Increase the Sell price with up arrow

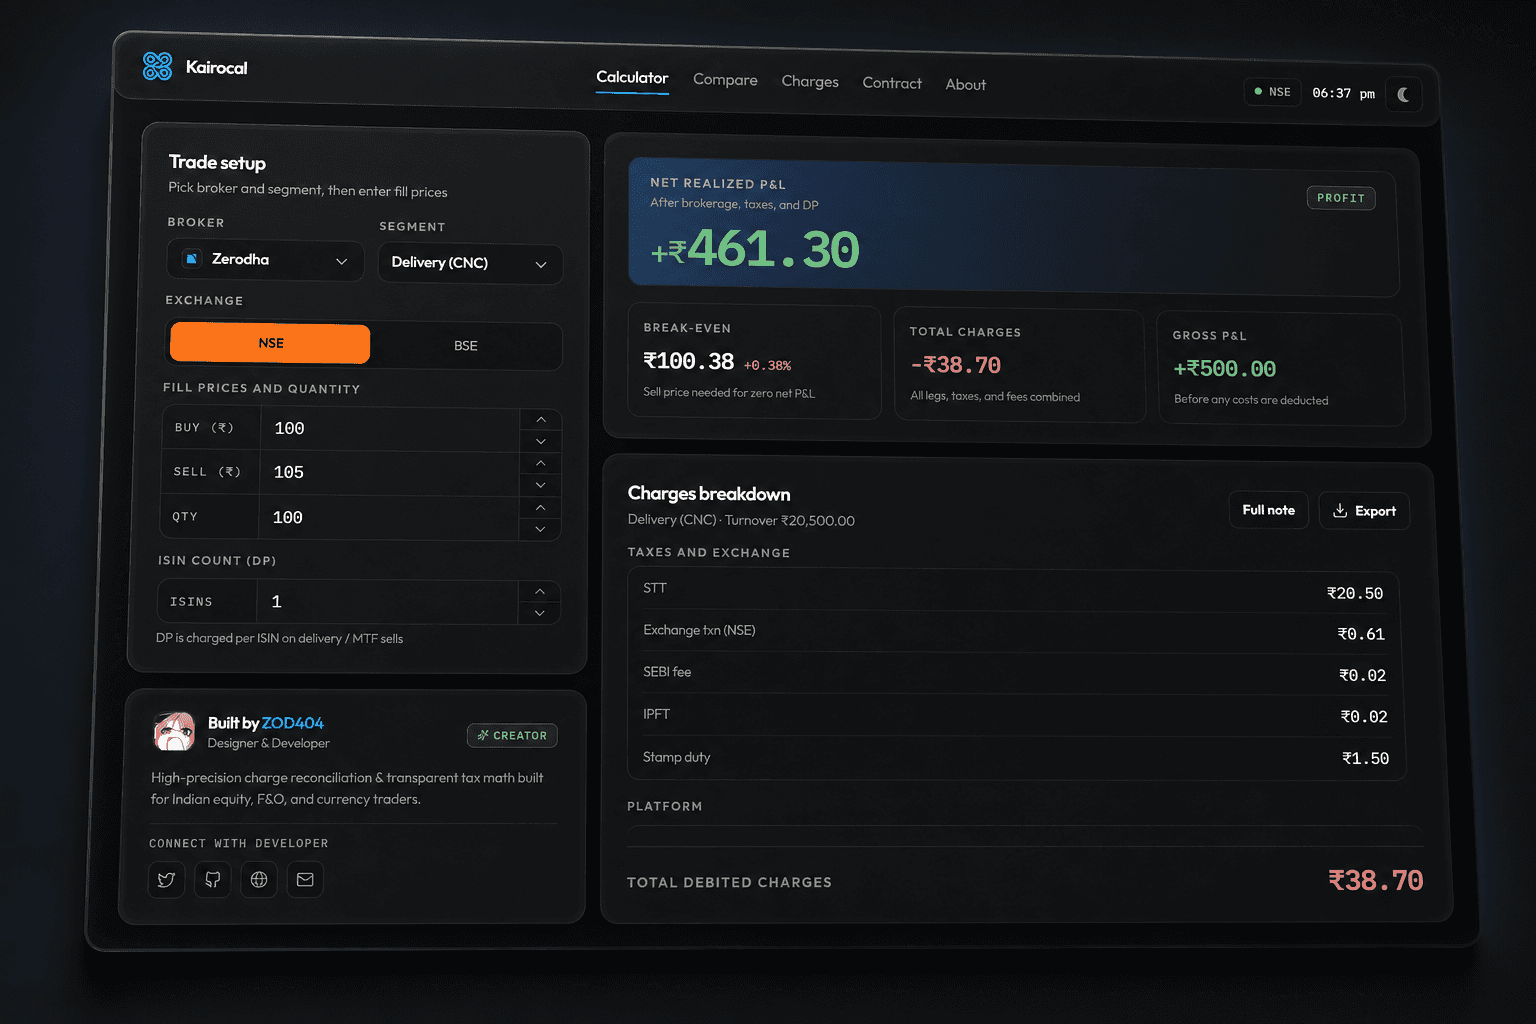[541, 463]
